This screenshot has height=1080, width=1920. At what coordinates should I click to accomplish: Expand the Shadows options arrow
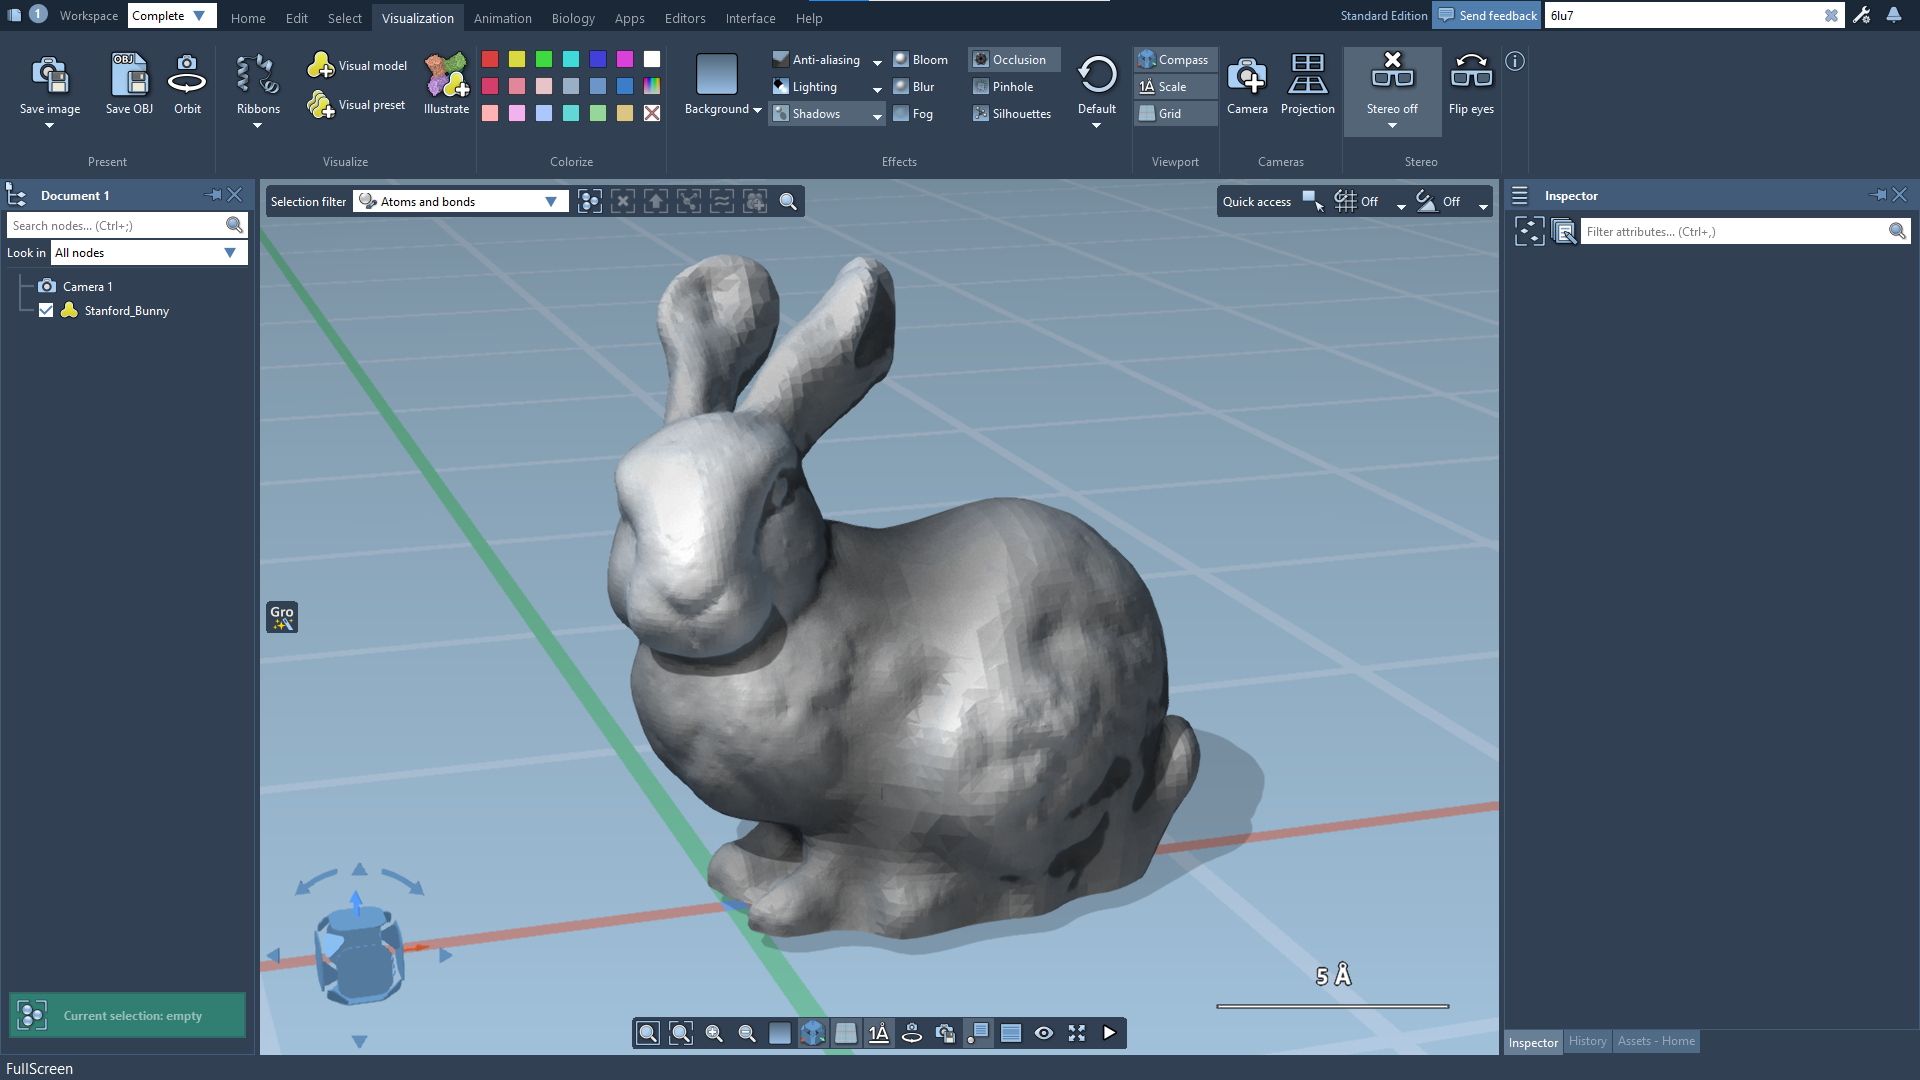pyautogui.click(x=877, y=116)
